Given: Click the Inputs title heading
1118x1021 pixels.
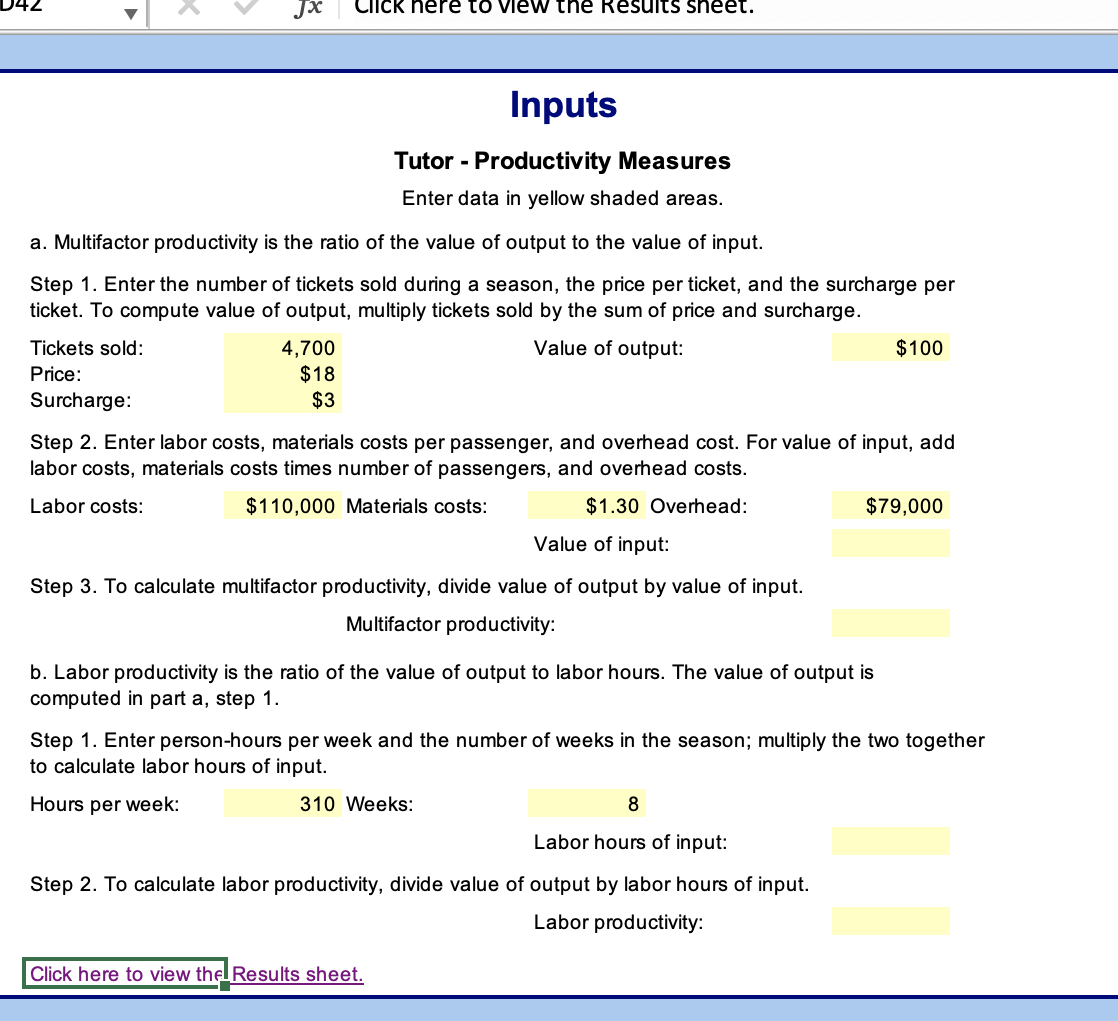Looking at the screenshot, I should 563,104.
